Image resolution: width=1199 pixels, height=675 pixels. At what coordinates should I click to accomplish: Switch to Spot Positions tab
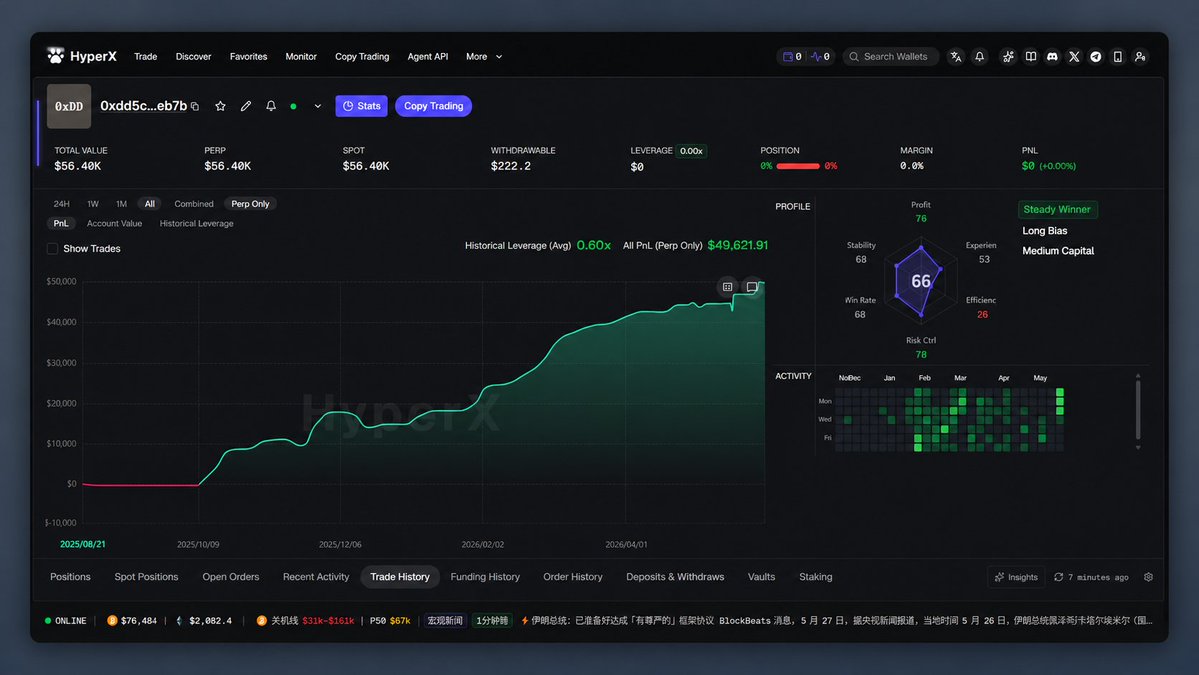tap(146, 577)
